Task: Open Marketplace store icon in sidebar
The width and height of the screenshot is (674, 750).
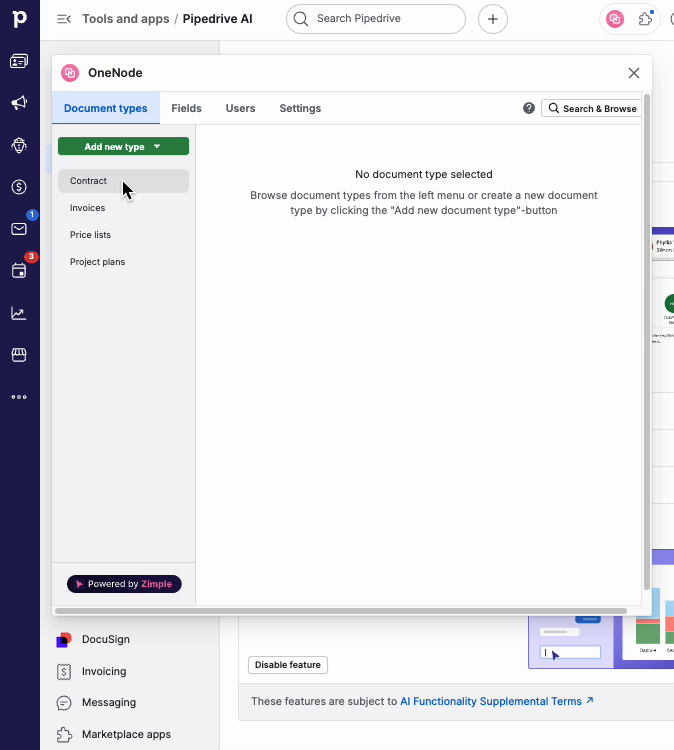Action: pyautogui.click(x=19, y=355)
